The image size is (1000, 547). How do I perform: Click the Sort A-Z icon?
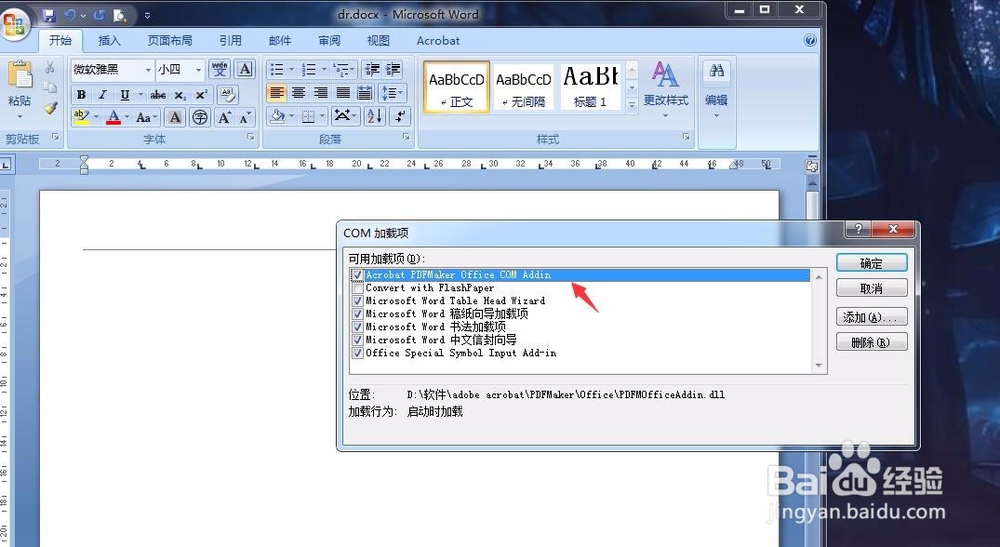(x=374, y=116)
